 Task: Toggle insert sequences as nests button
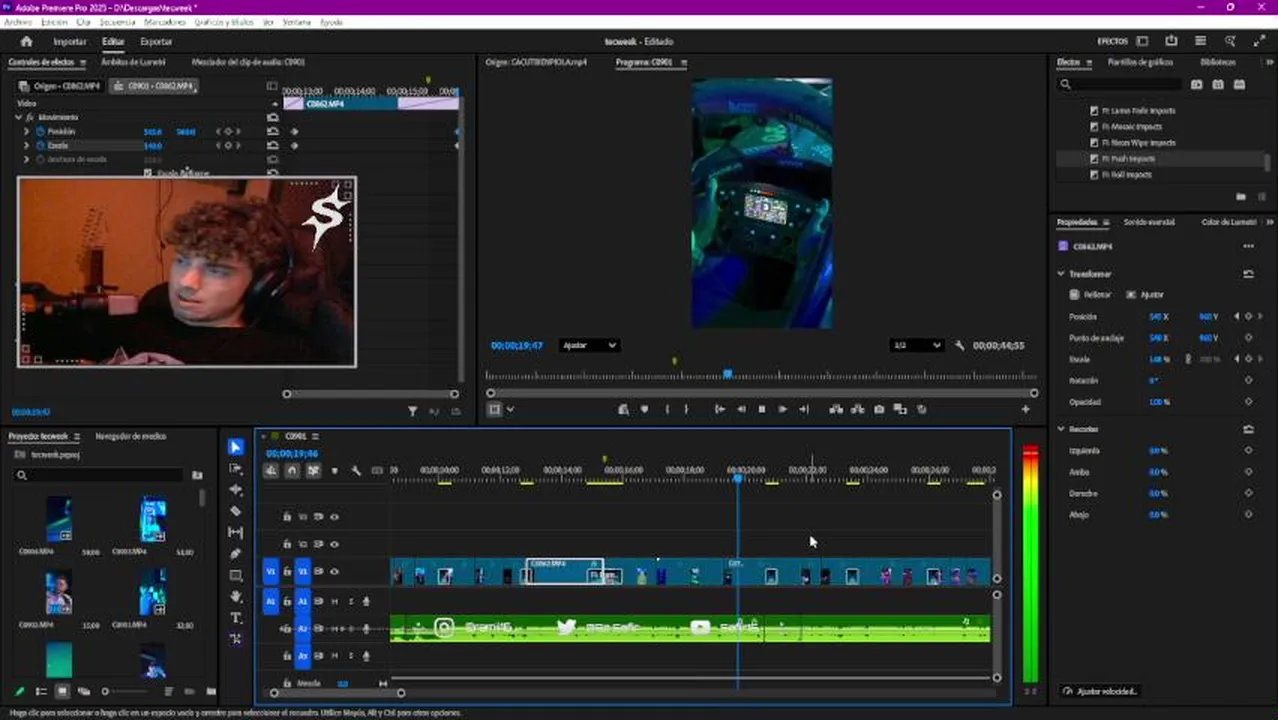coord(271,470)
